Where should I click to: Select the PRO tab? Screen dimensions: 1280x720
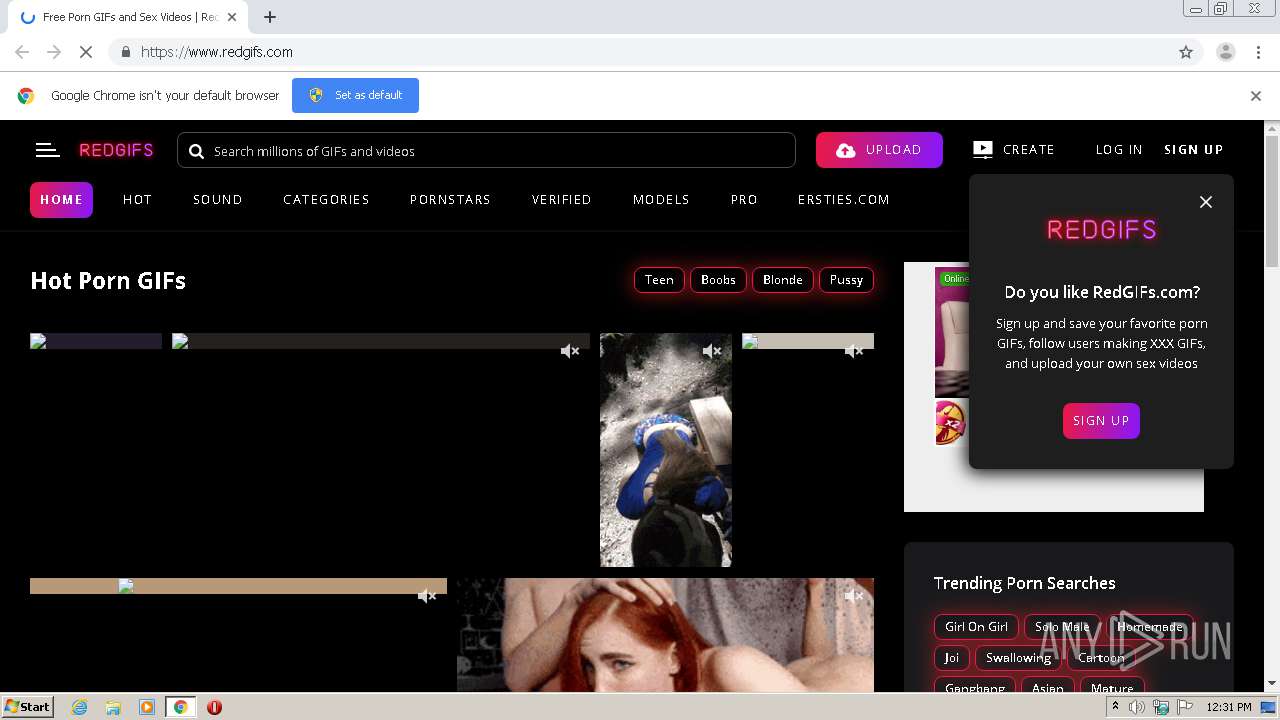[x=744, y=200]
